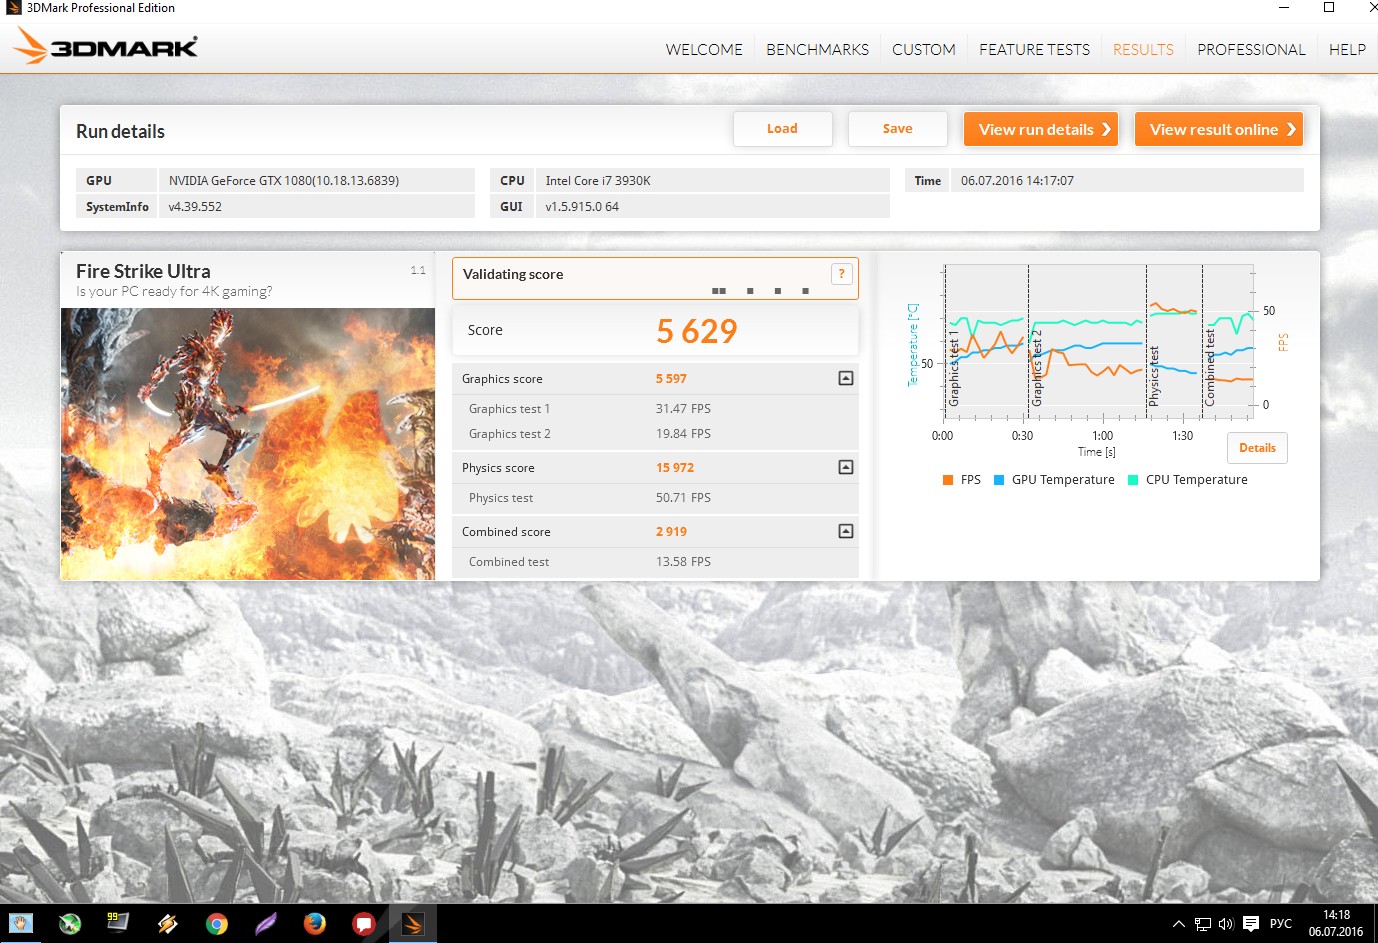Switch to the Benchmarks tab
The height and width of the screenshot is (943, 1378).
817,49
